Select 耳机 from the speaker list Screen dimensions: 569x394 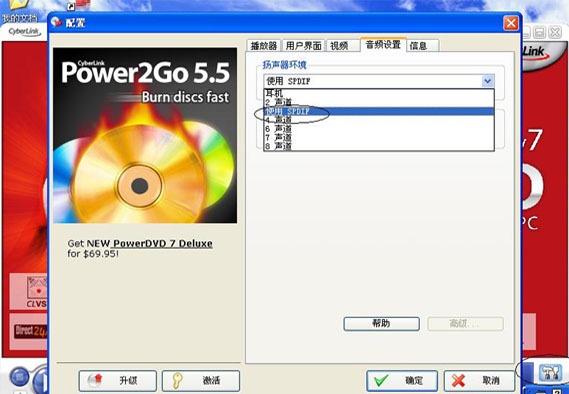click(x=378, y=93)
